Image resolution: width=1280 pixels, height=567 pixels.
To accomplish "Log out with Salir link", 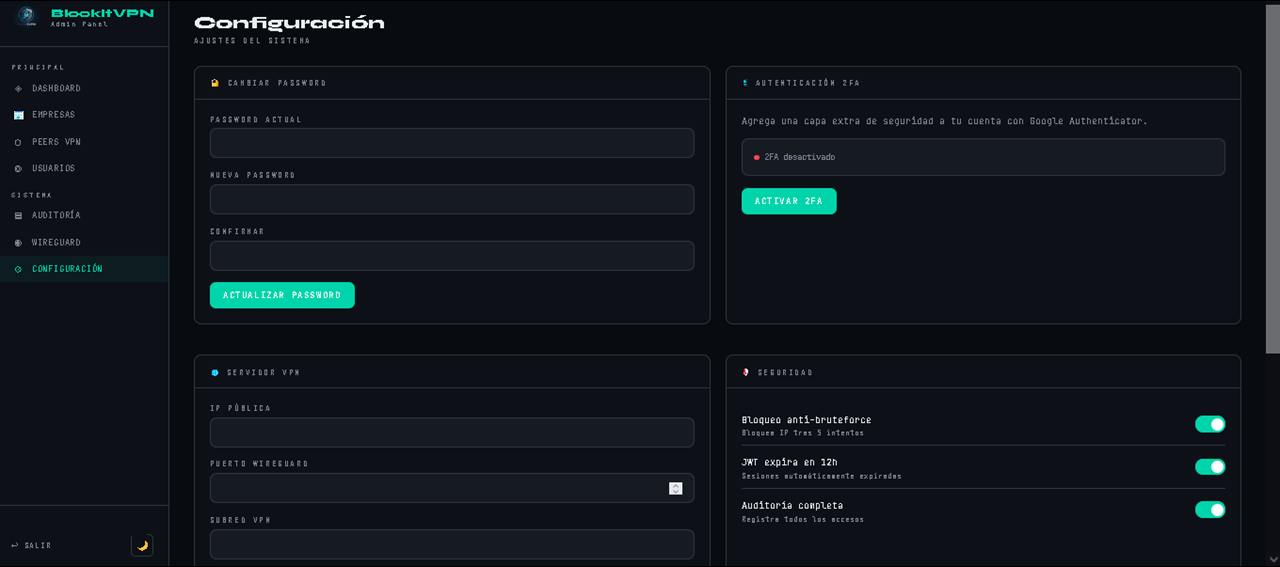I will click(31, 546).
